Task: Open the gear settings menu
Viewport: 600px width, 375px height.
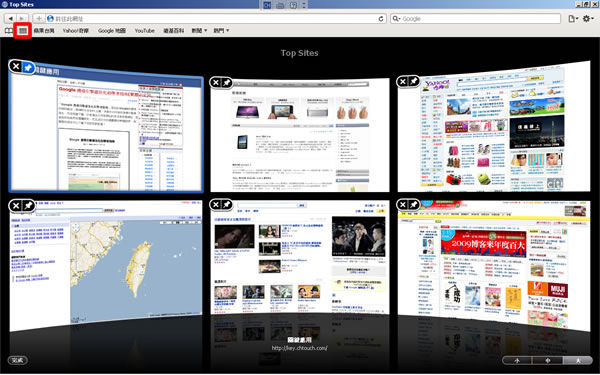Action: (588, 18)
